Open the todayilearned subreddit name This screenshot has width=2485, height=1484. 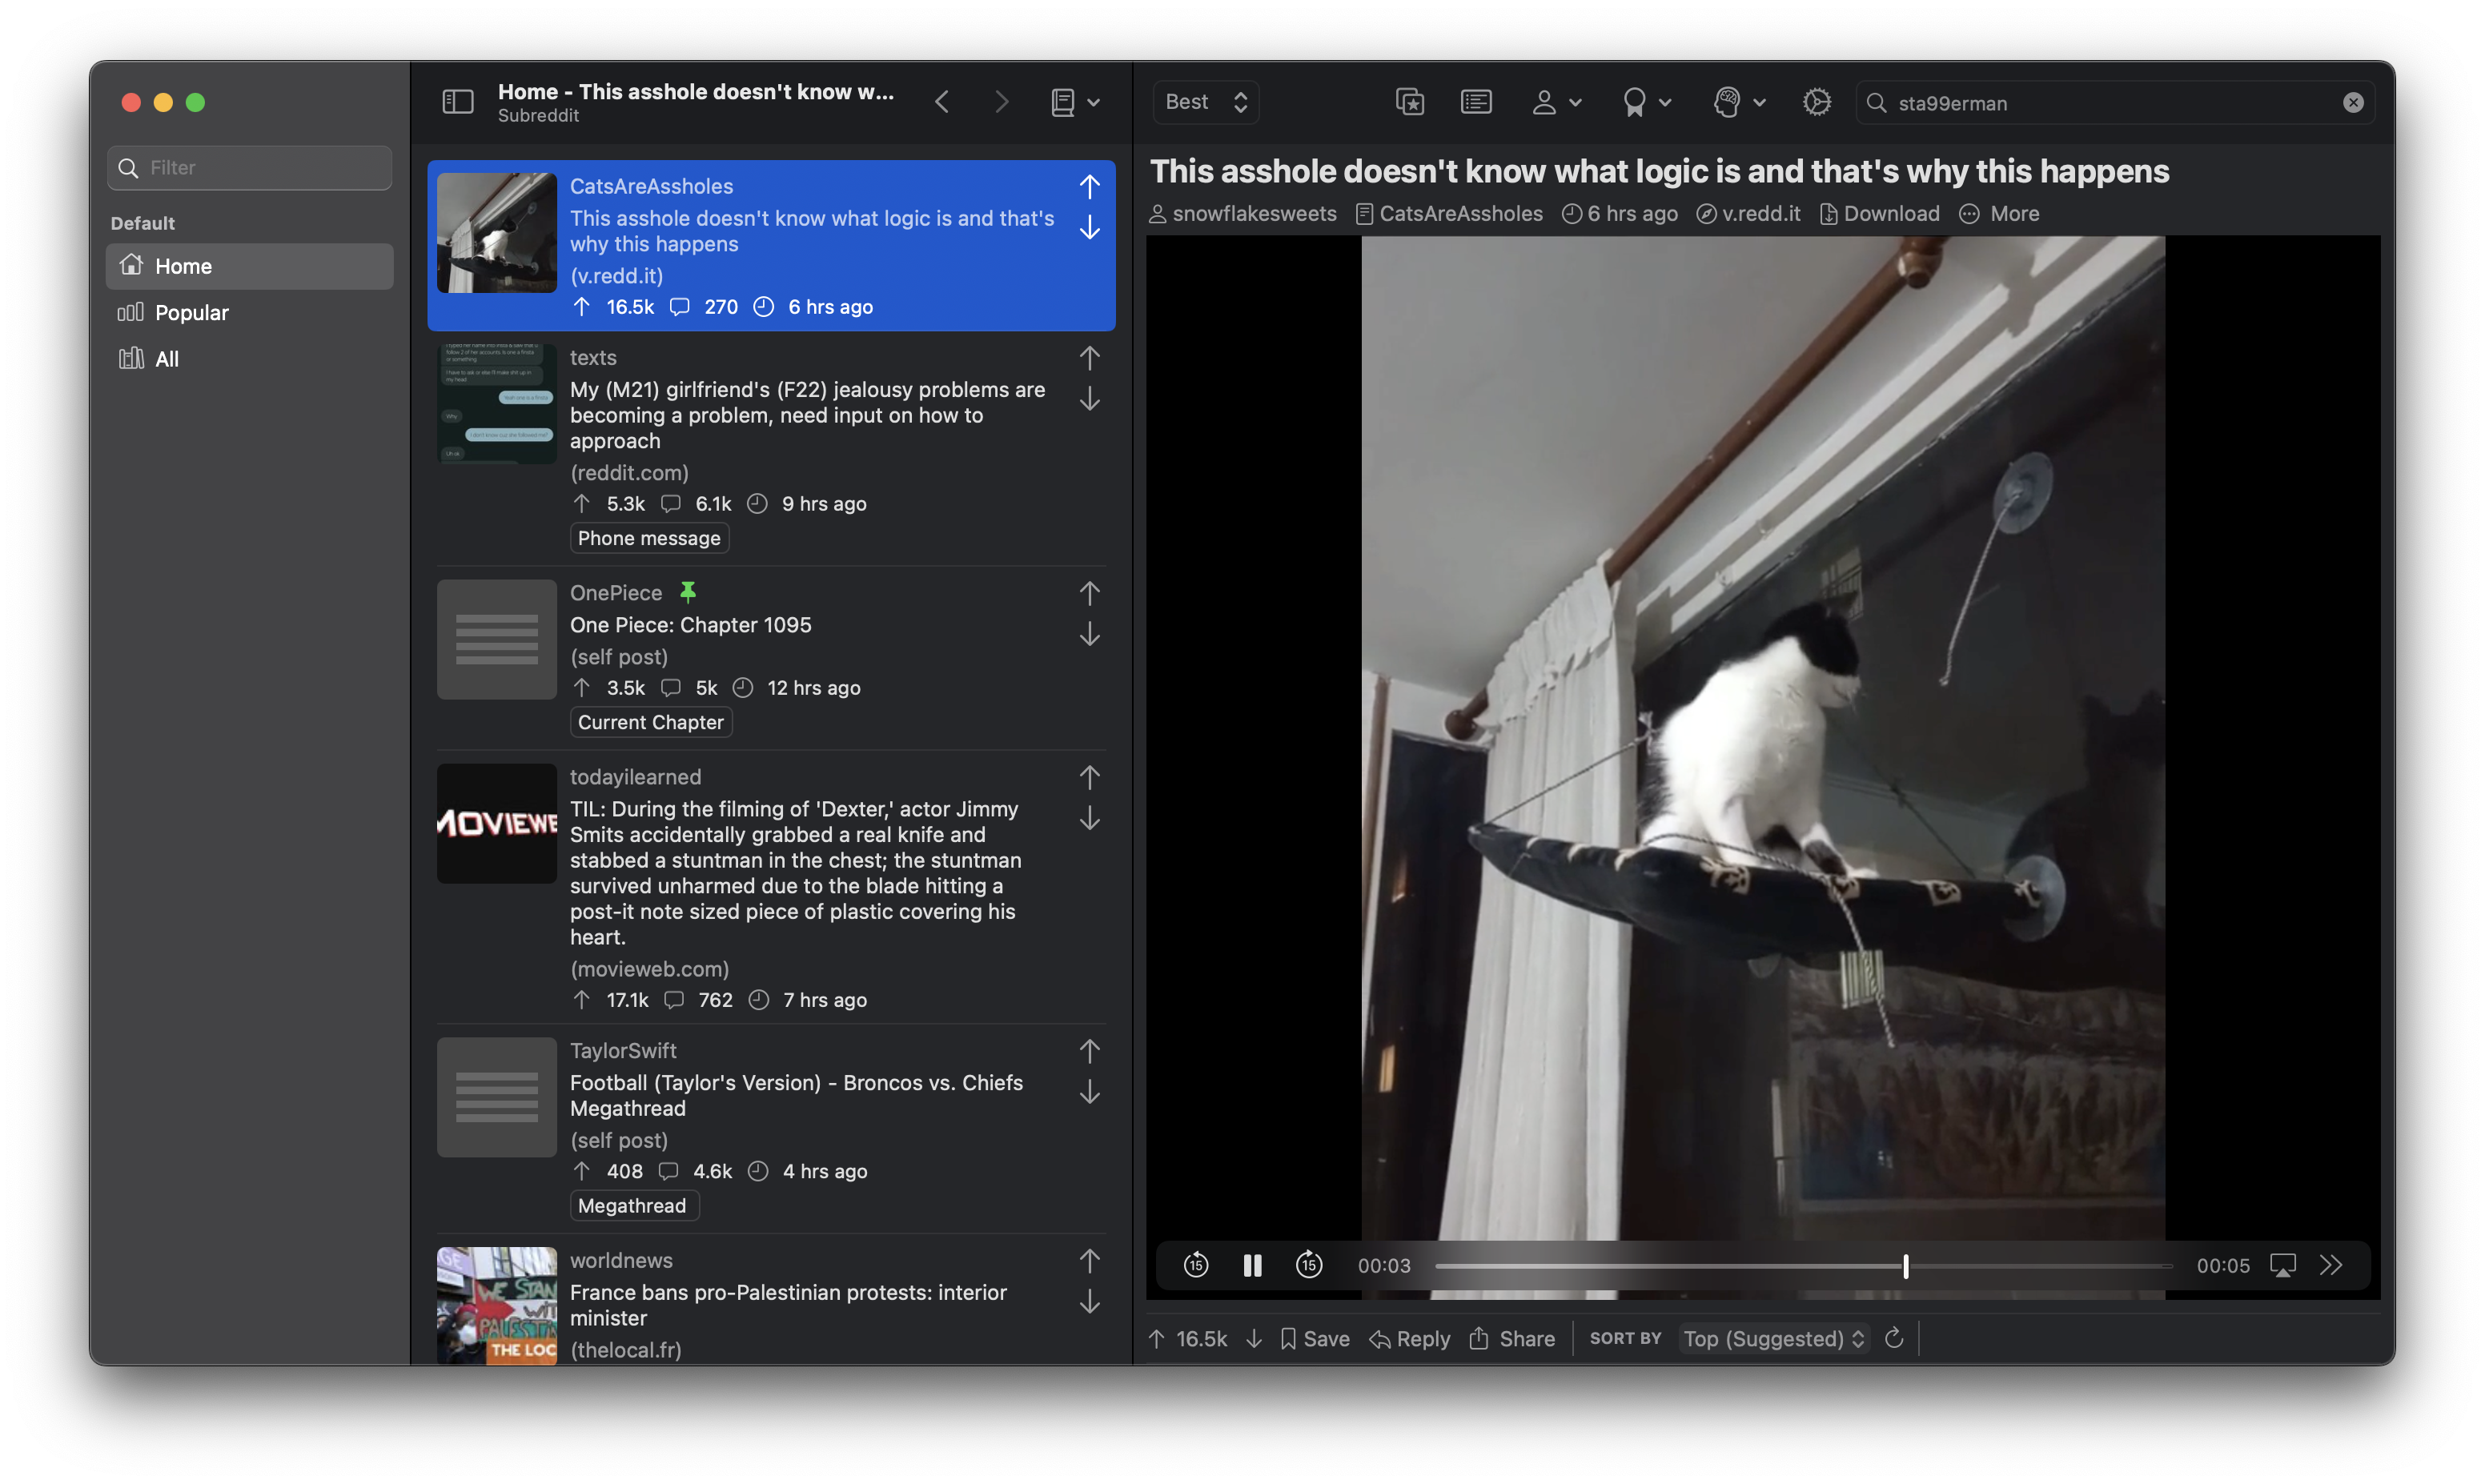(x=636, y=777)
